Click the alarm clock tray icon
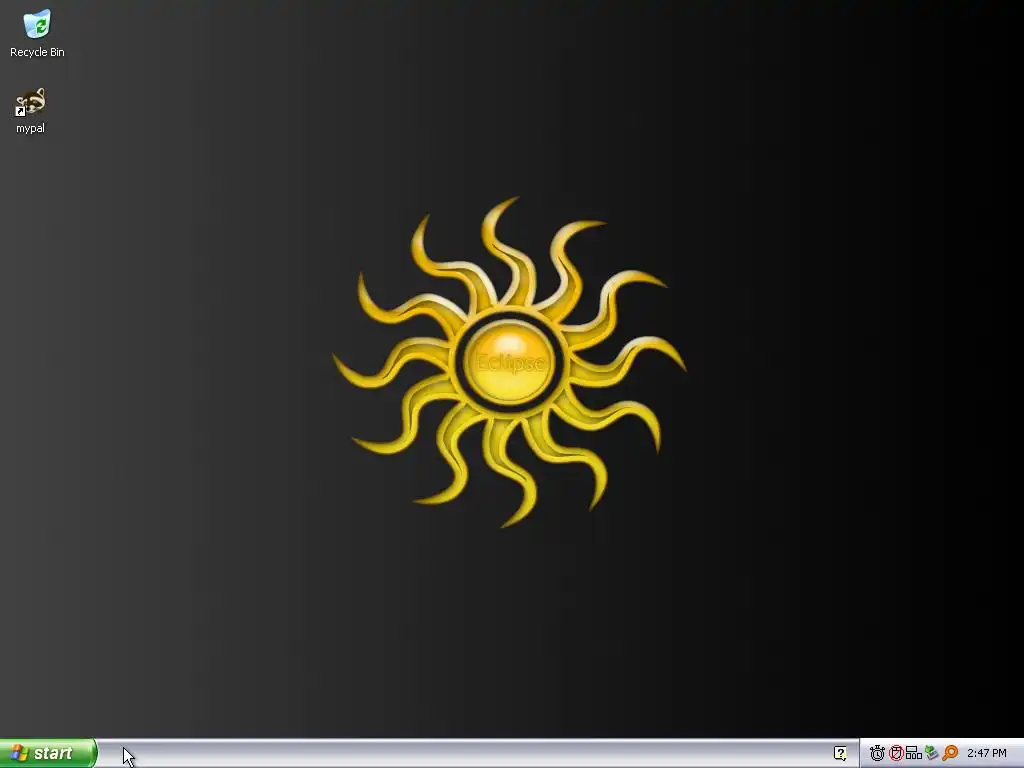Screen dimensions: 1024x768 click(877, 753)
